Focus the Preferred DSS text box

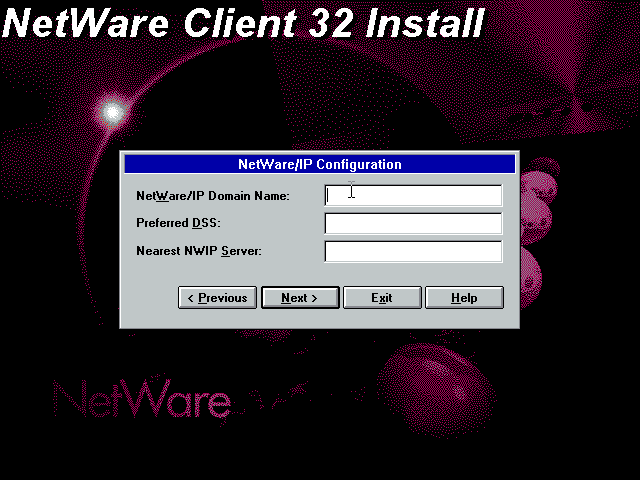point(413,223)
